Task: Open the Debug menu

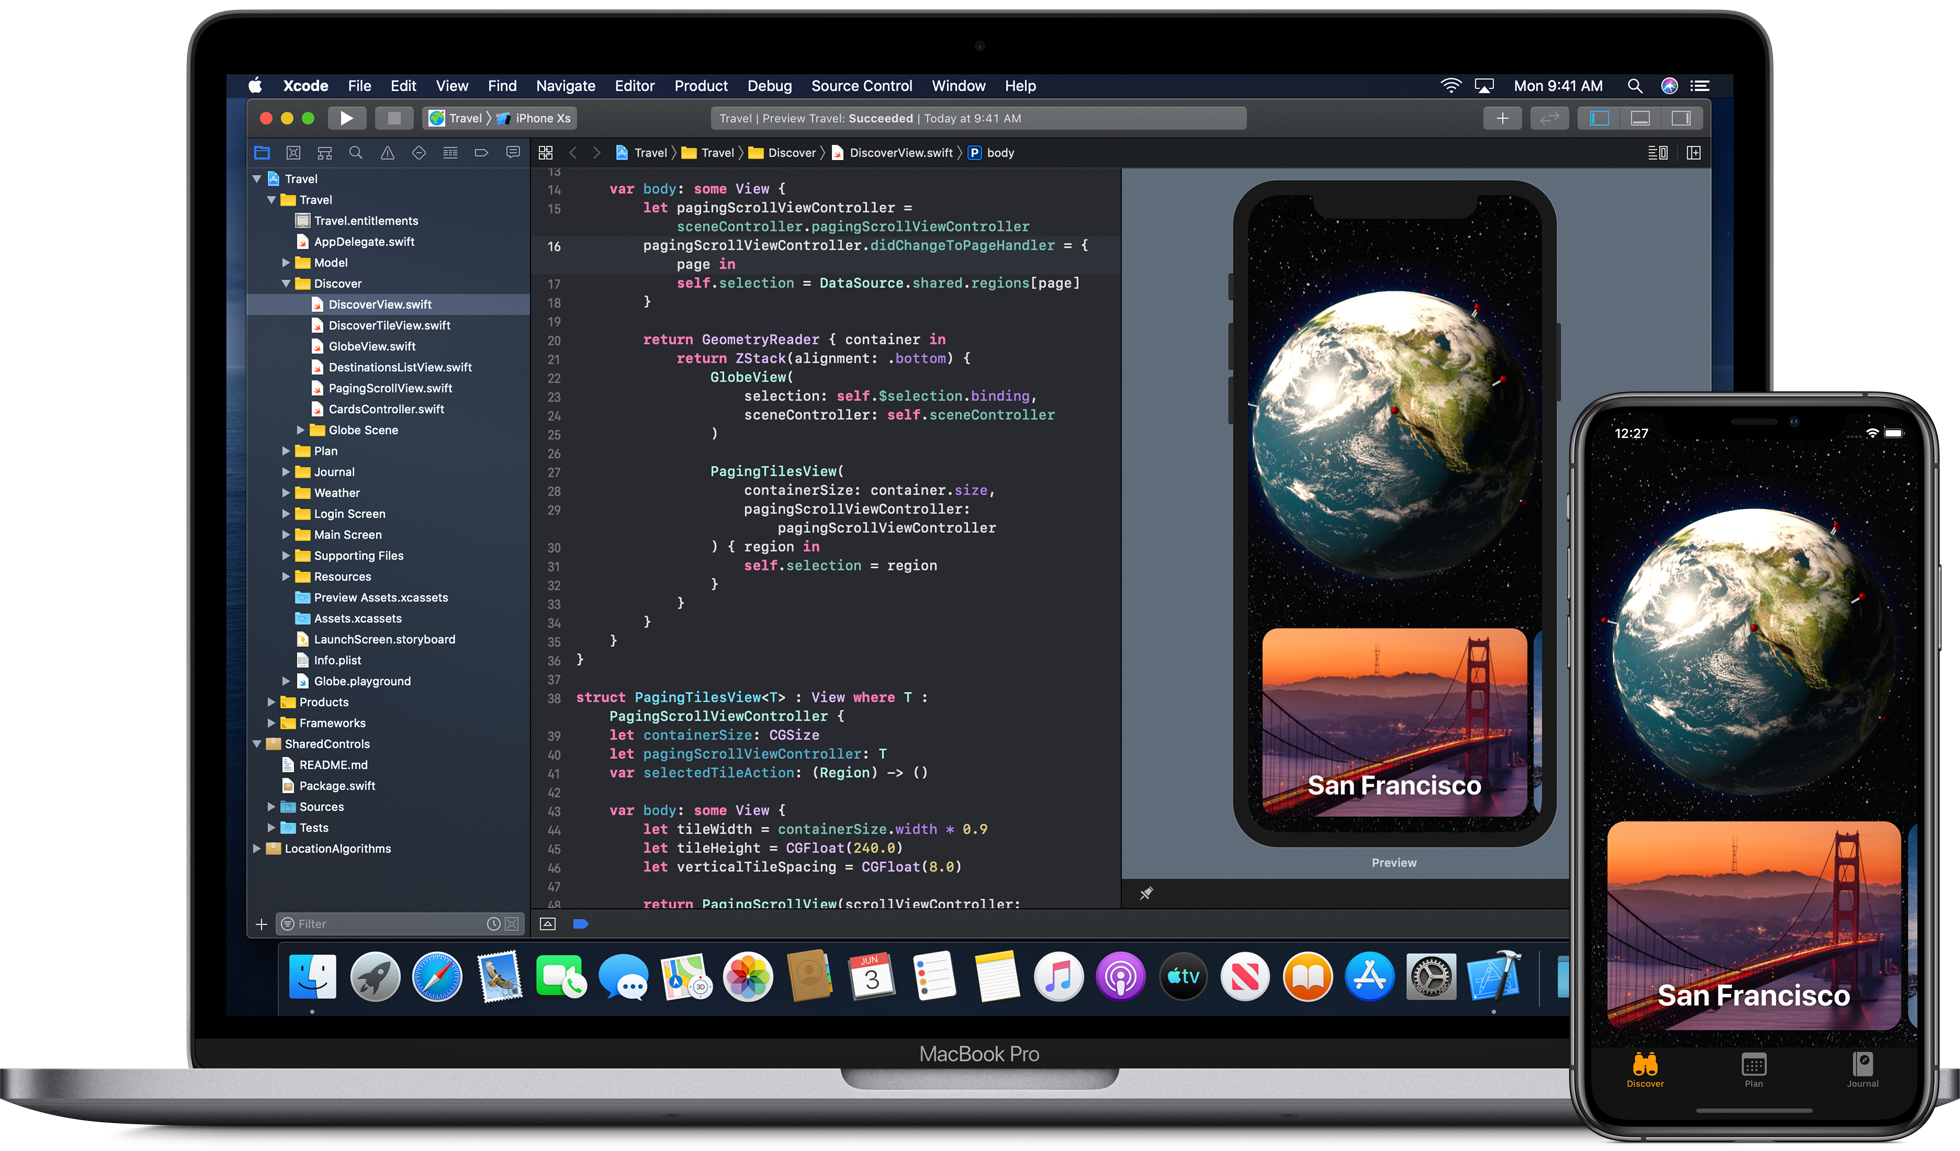Action: click(769, 86)
